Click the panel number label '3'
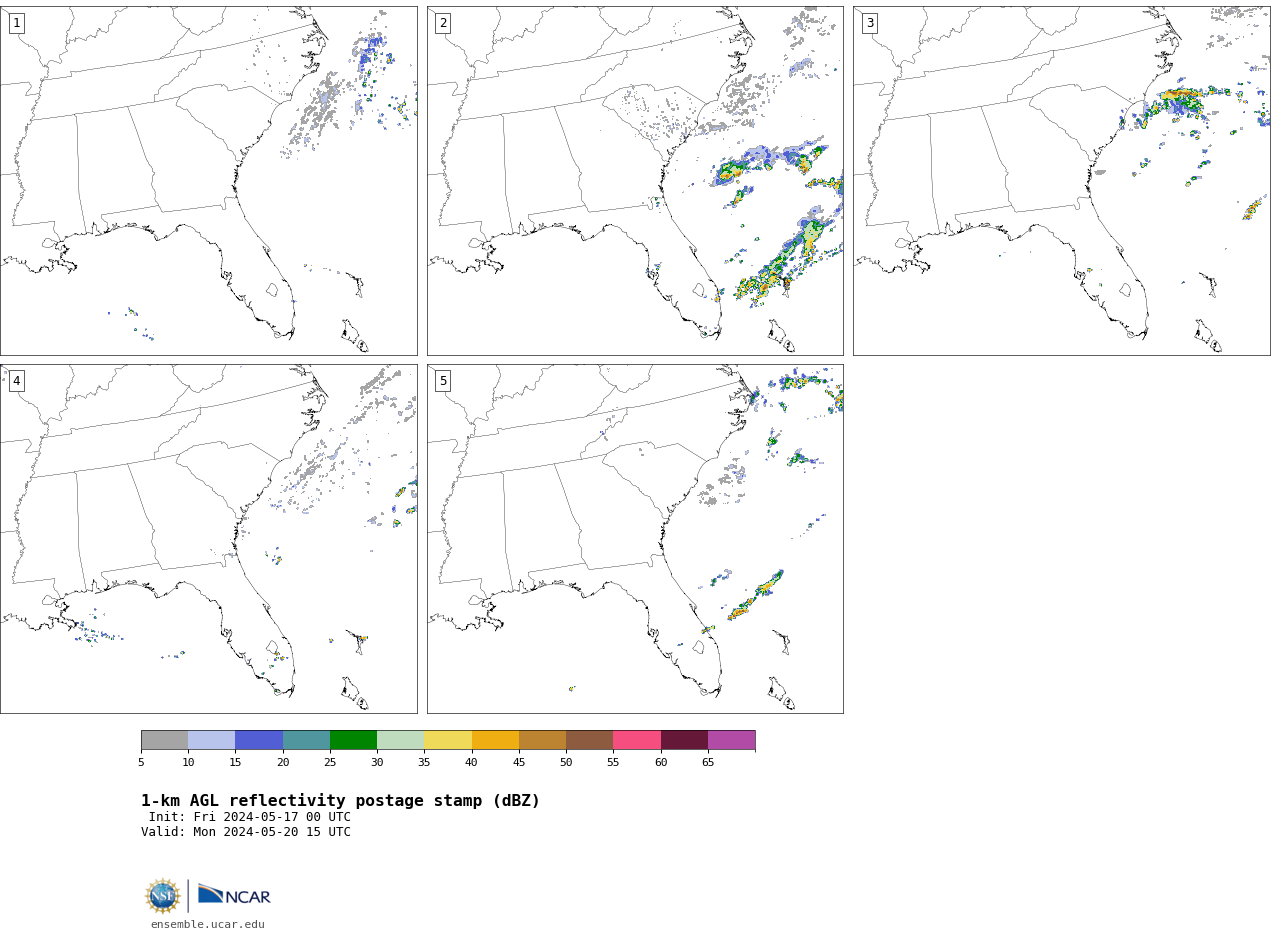The image size is (1280, 936). pos(869,23)
